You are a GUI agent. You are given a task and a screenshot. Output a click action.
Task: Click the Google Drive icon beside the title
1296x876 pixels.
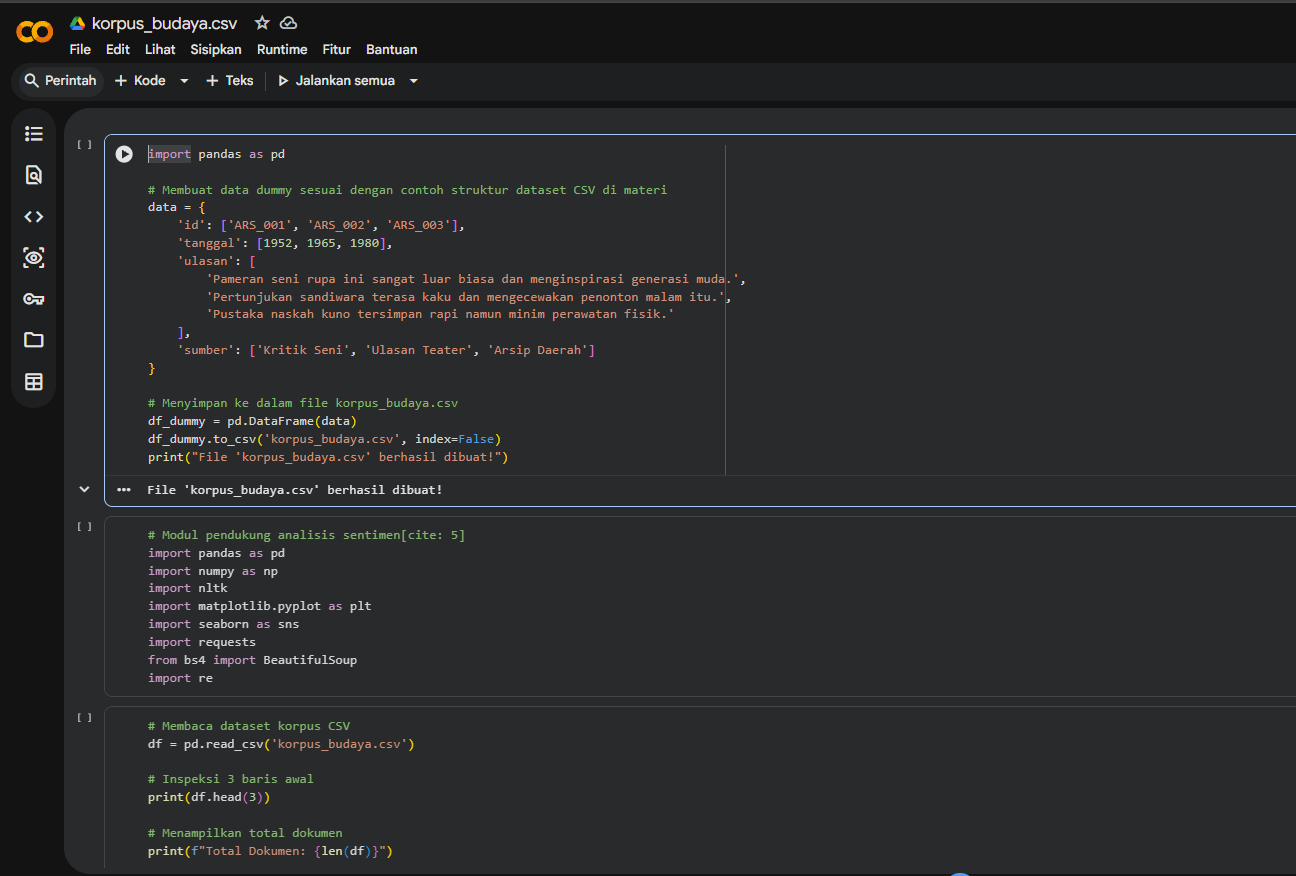point(77,23)
